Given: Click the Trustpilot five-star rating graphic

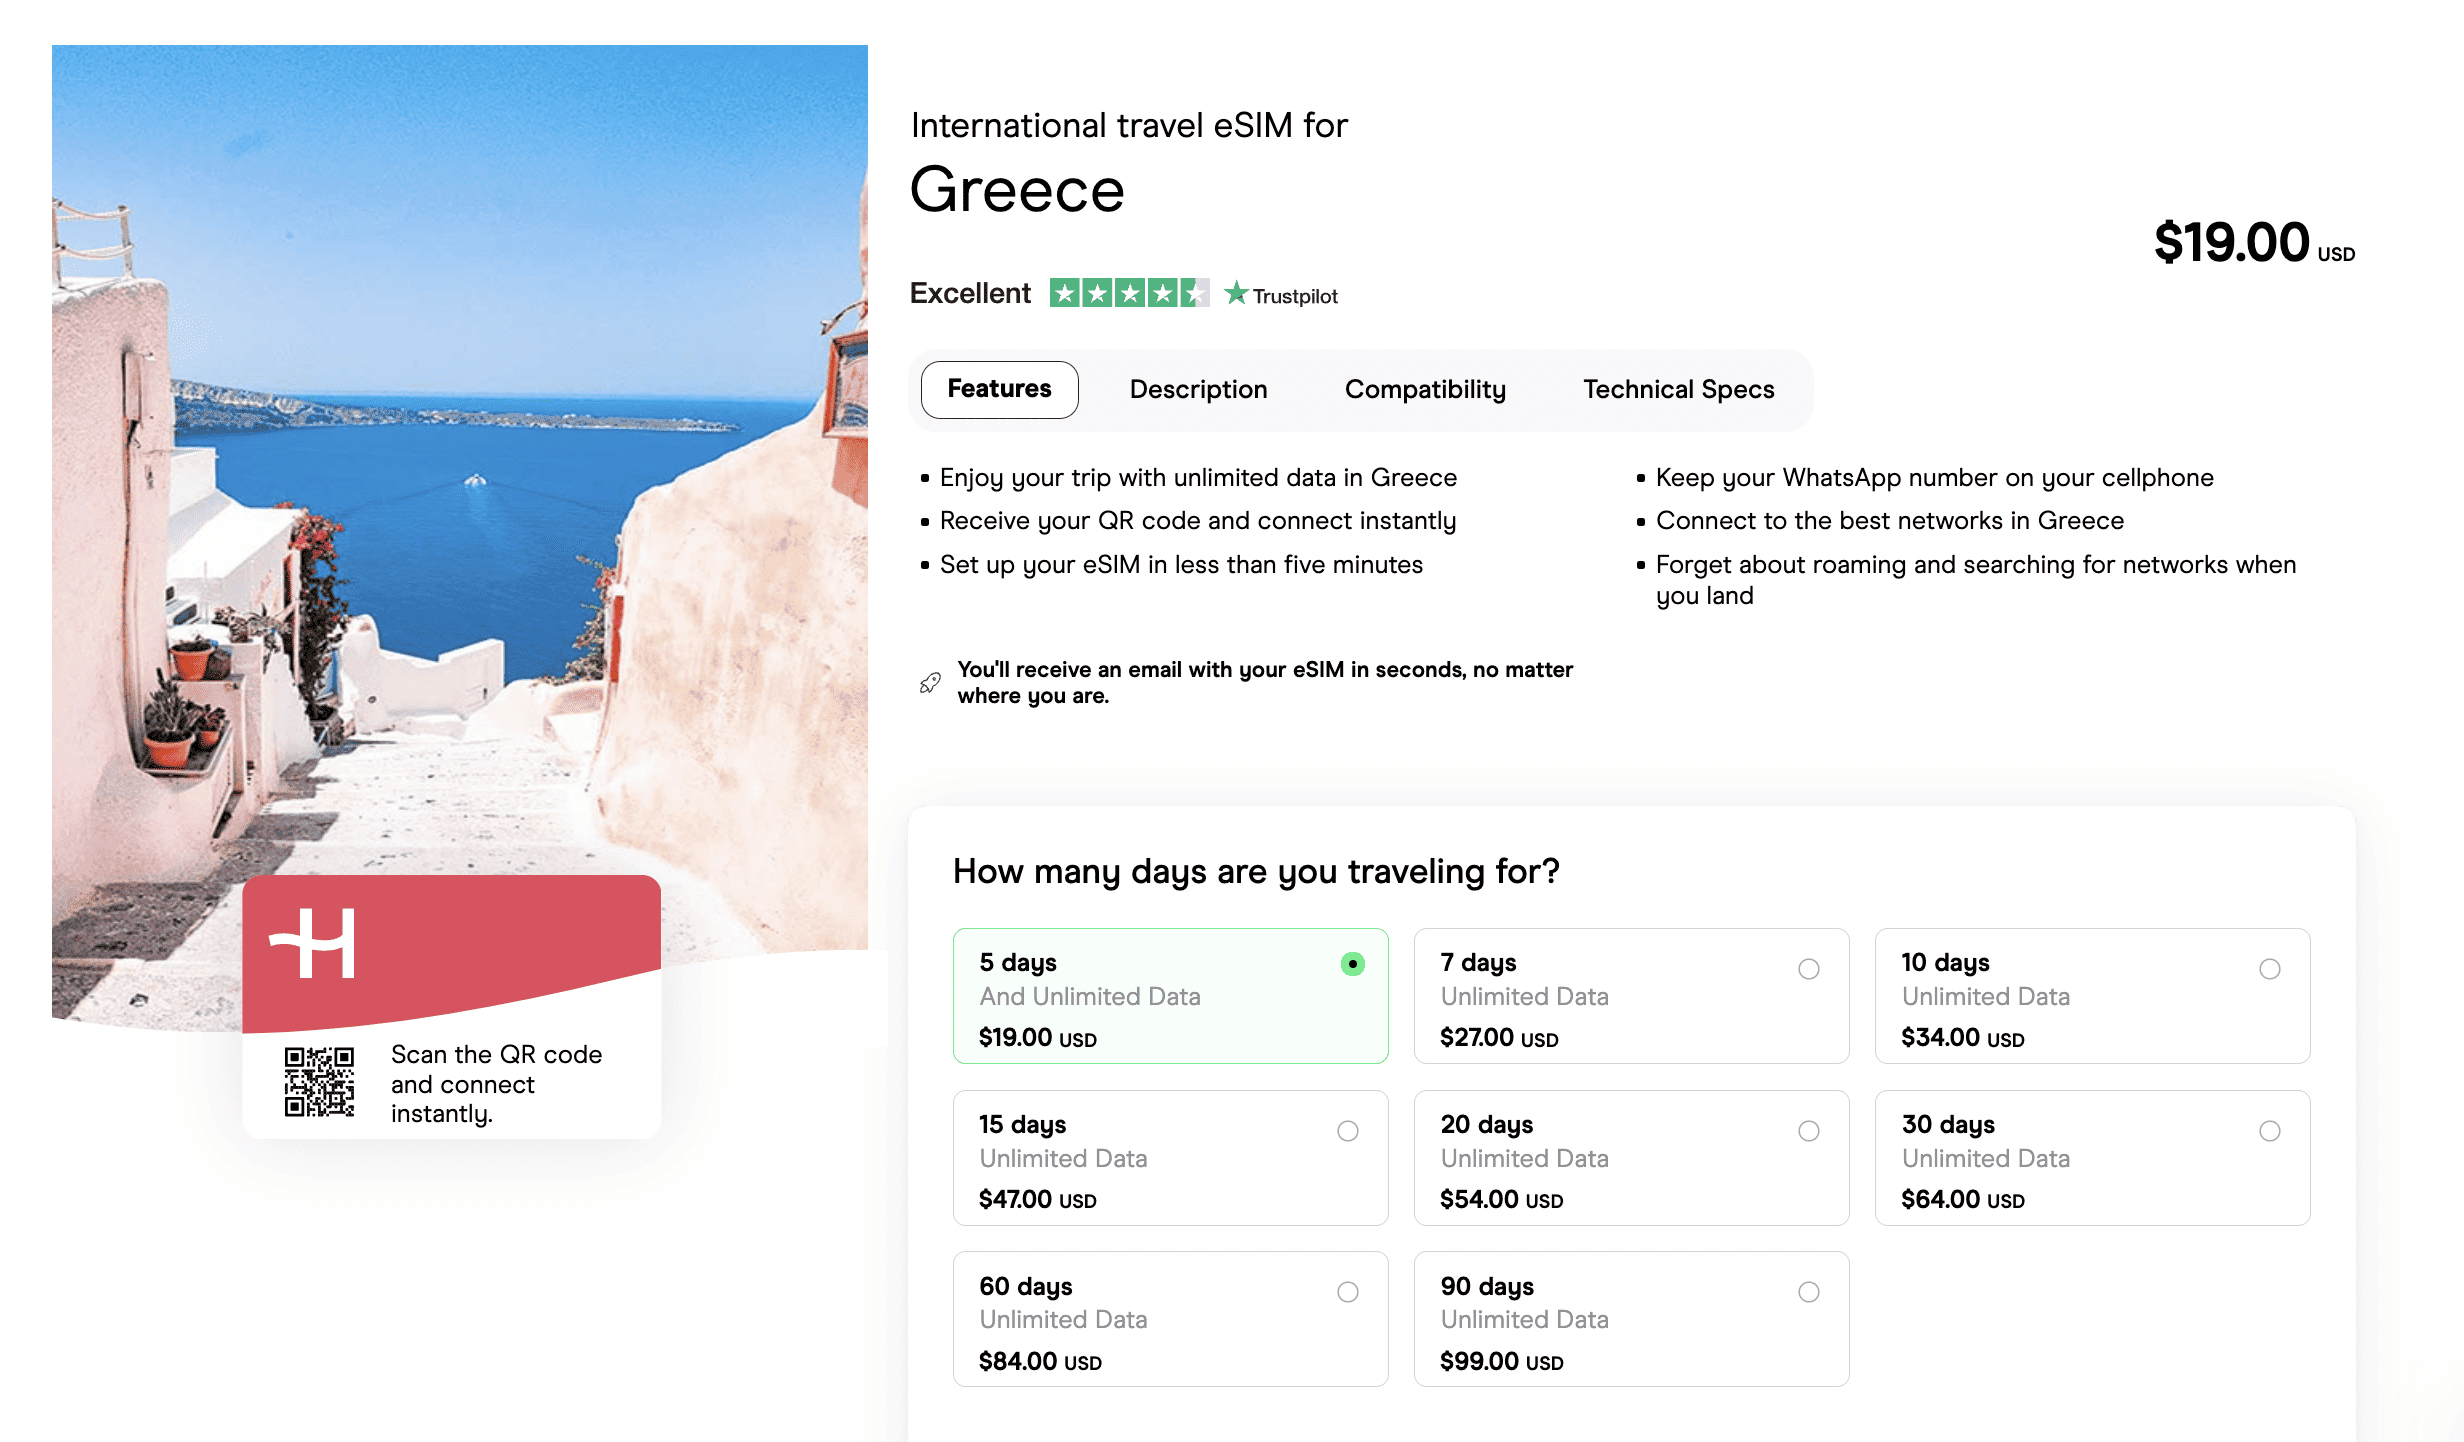Looking at the screenshot, I should [x=1129, y=293].
